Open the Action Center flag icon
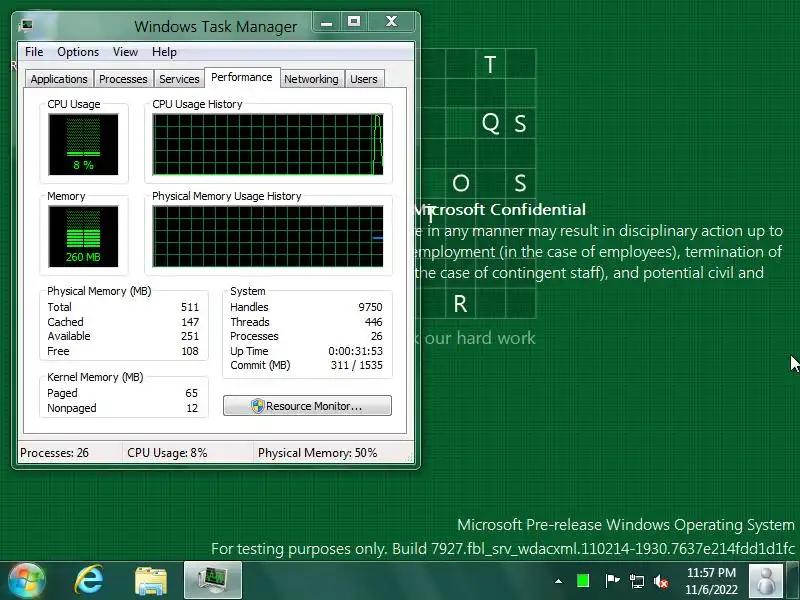 tap(612, 581)
